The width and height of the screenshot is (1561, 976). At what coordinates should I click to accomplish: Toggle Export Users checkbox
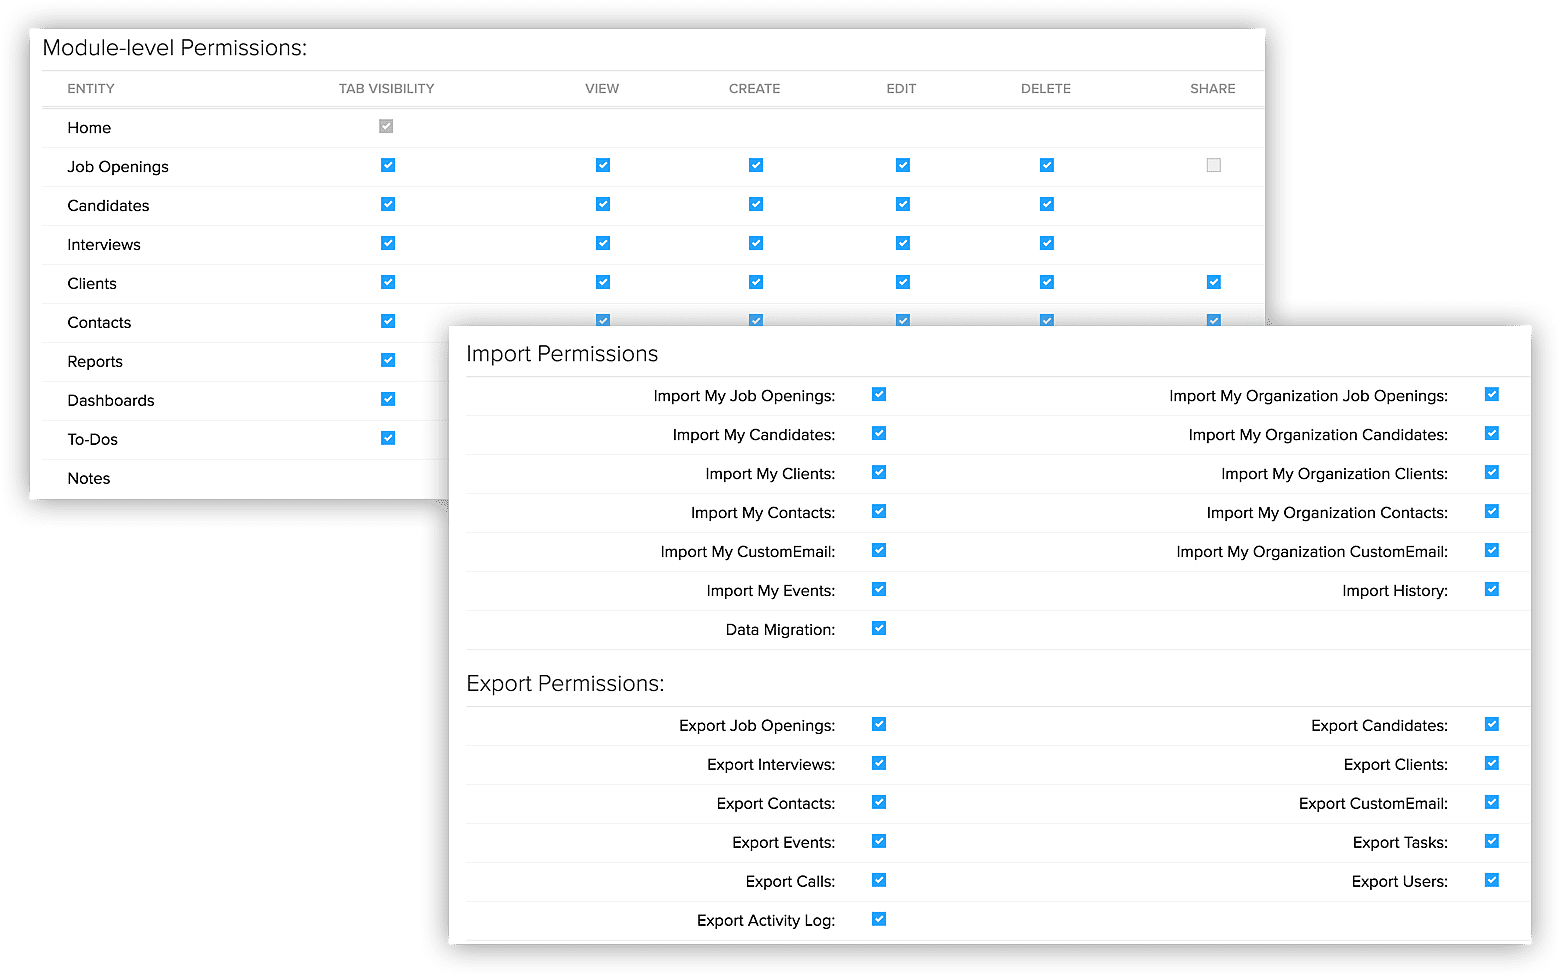pos(1492,880)
